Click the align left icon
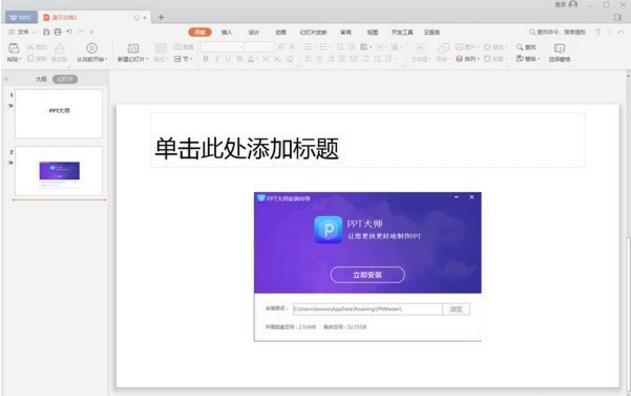 pos(308,59)
